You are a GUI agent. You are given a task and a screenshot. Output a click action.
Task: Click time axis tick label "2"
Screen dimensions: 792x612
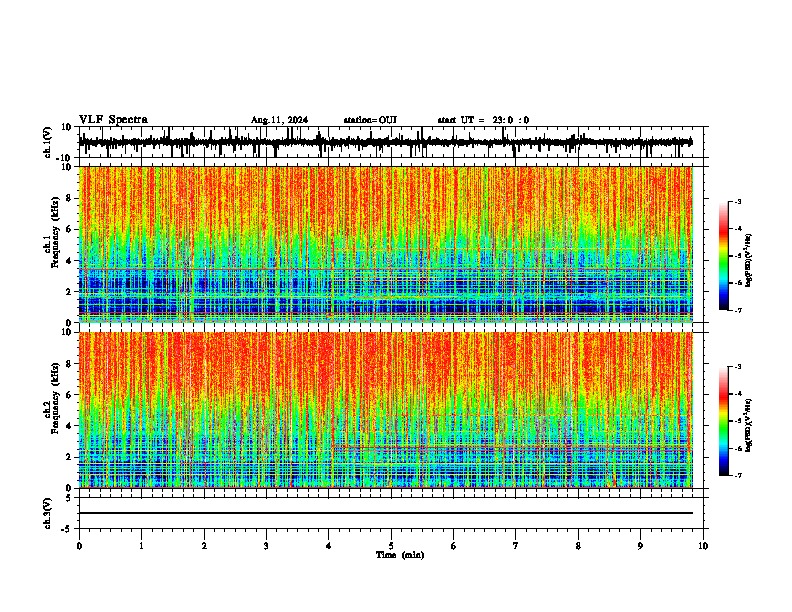coord(204,546)
